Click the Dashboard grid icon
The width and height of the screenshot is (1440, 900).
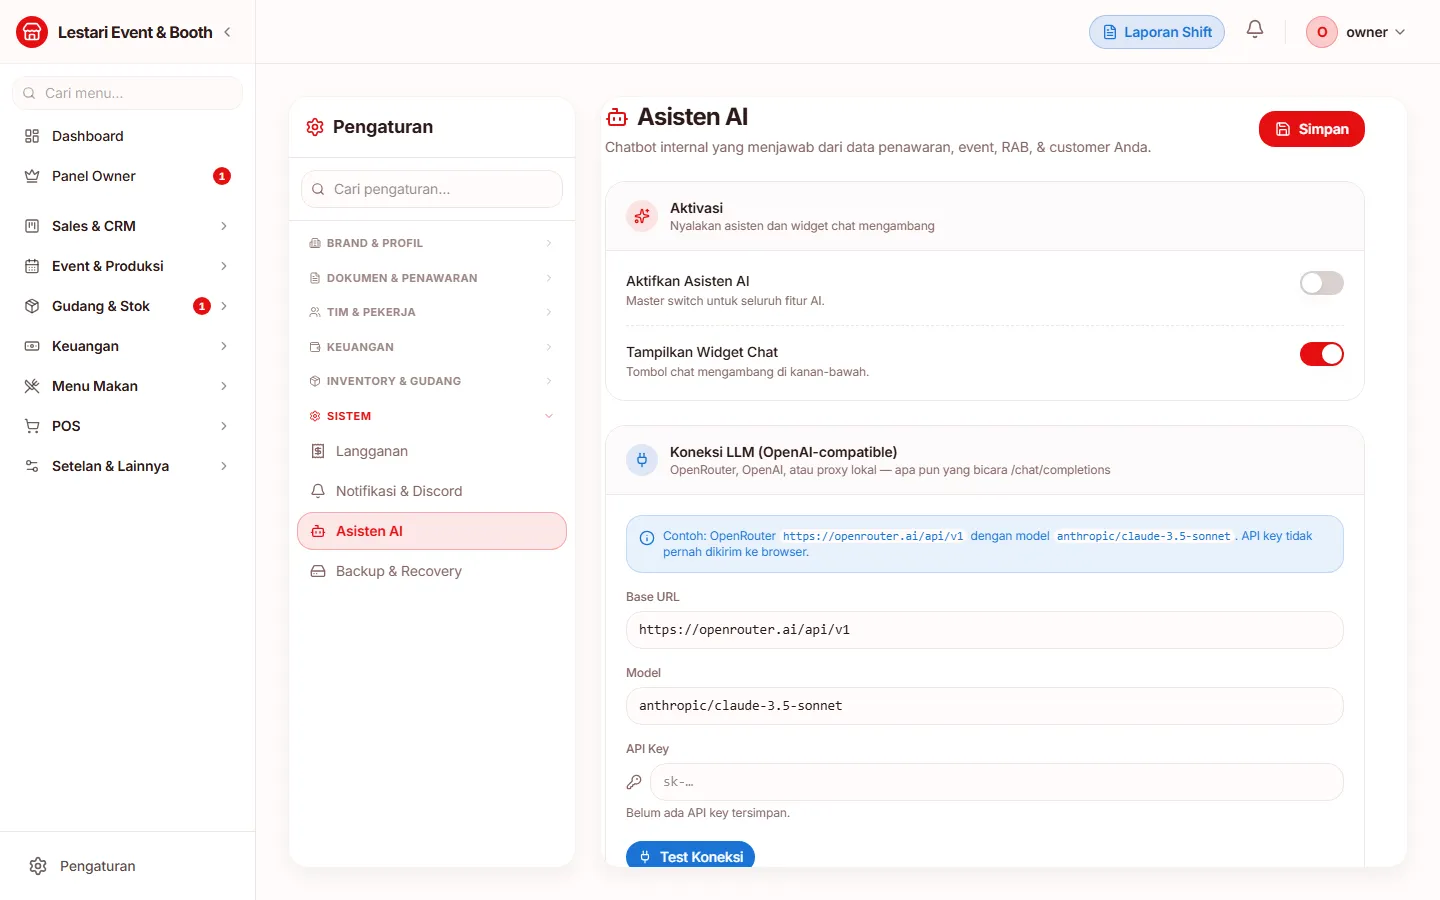[32, 136]
